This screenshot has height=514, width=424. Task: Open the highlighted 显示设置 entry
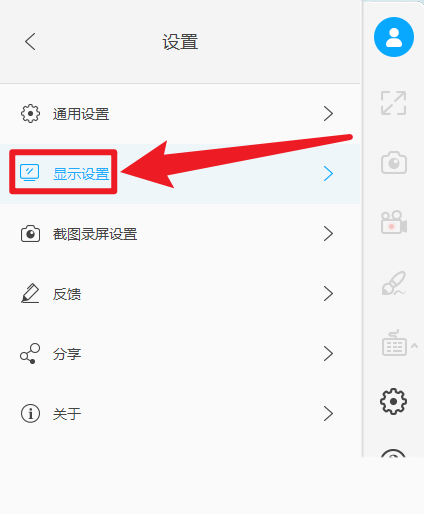[180, 174]
